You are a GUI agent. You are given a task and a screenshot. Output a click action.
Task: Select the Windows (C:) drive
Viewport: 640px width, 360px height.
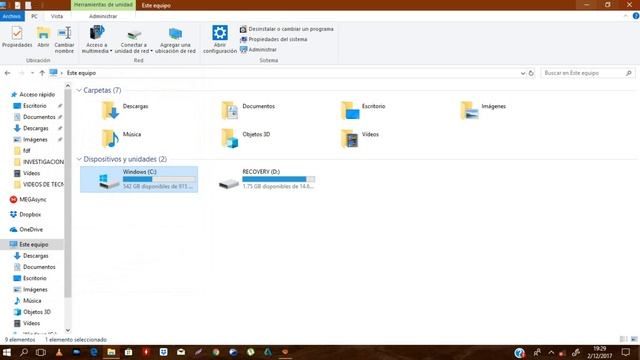[139, 179]
